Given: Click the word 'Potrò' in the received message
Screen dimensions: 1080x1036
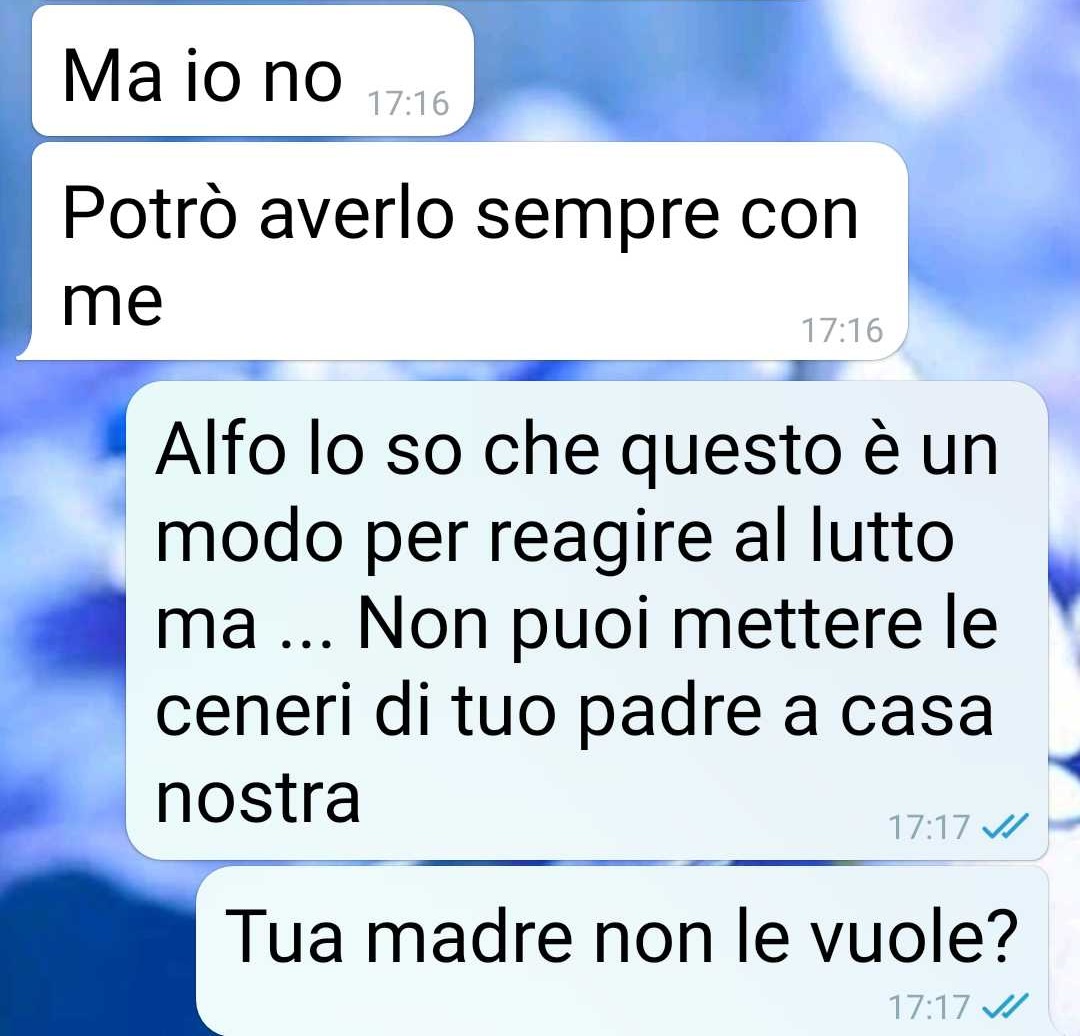Looking at the screenshot, I should pos(150,213).
